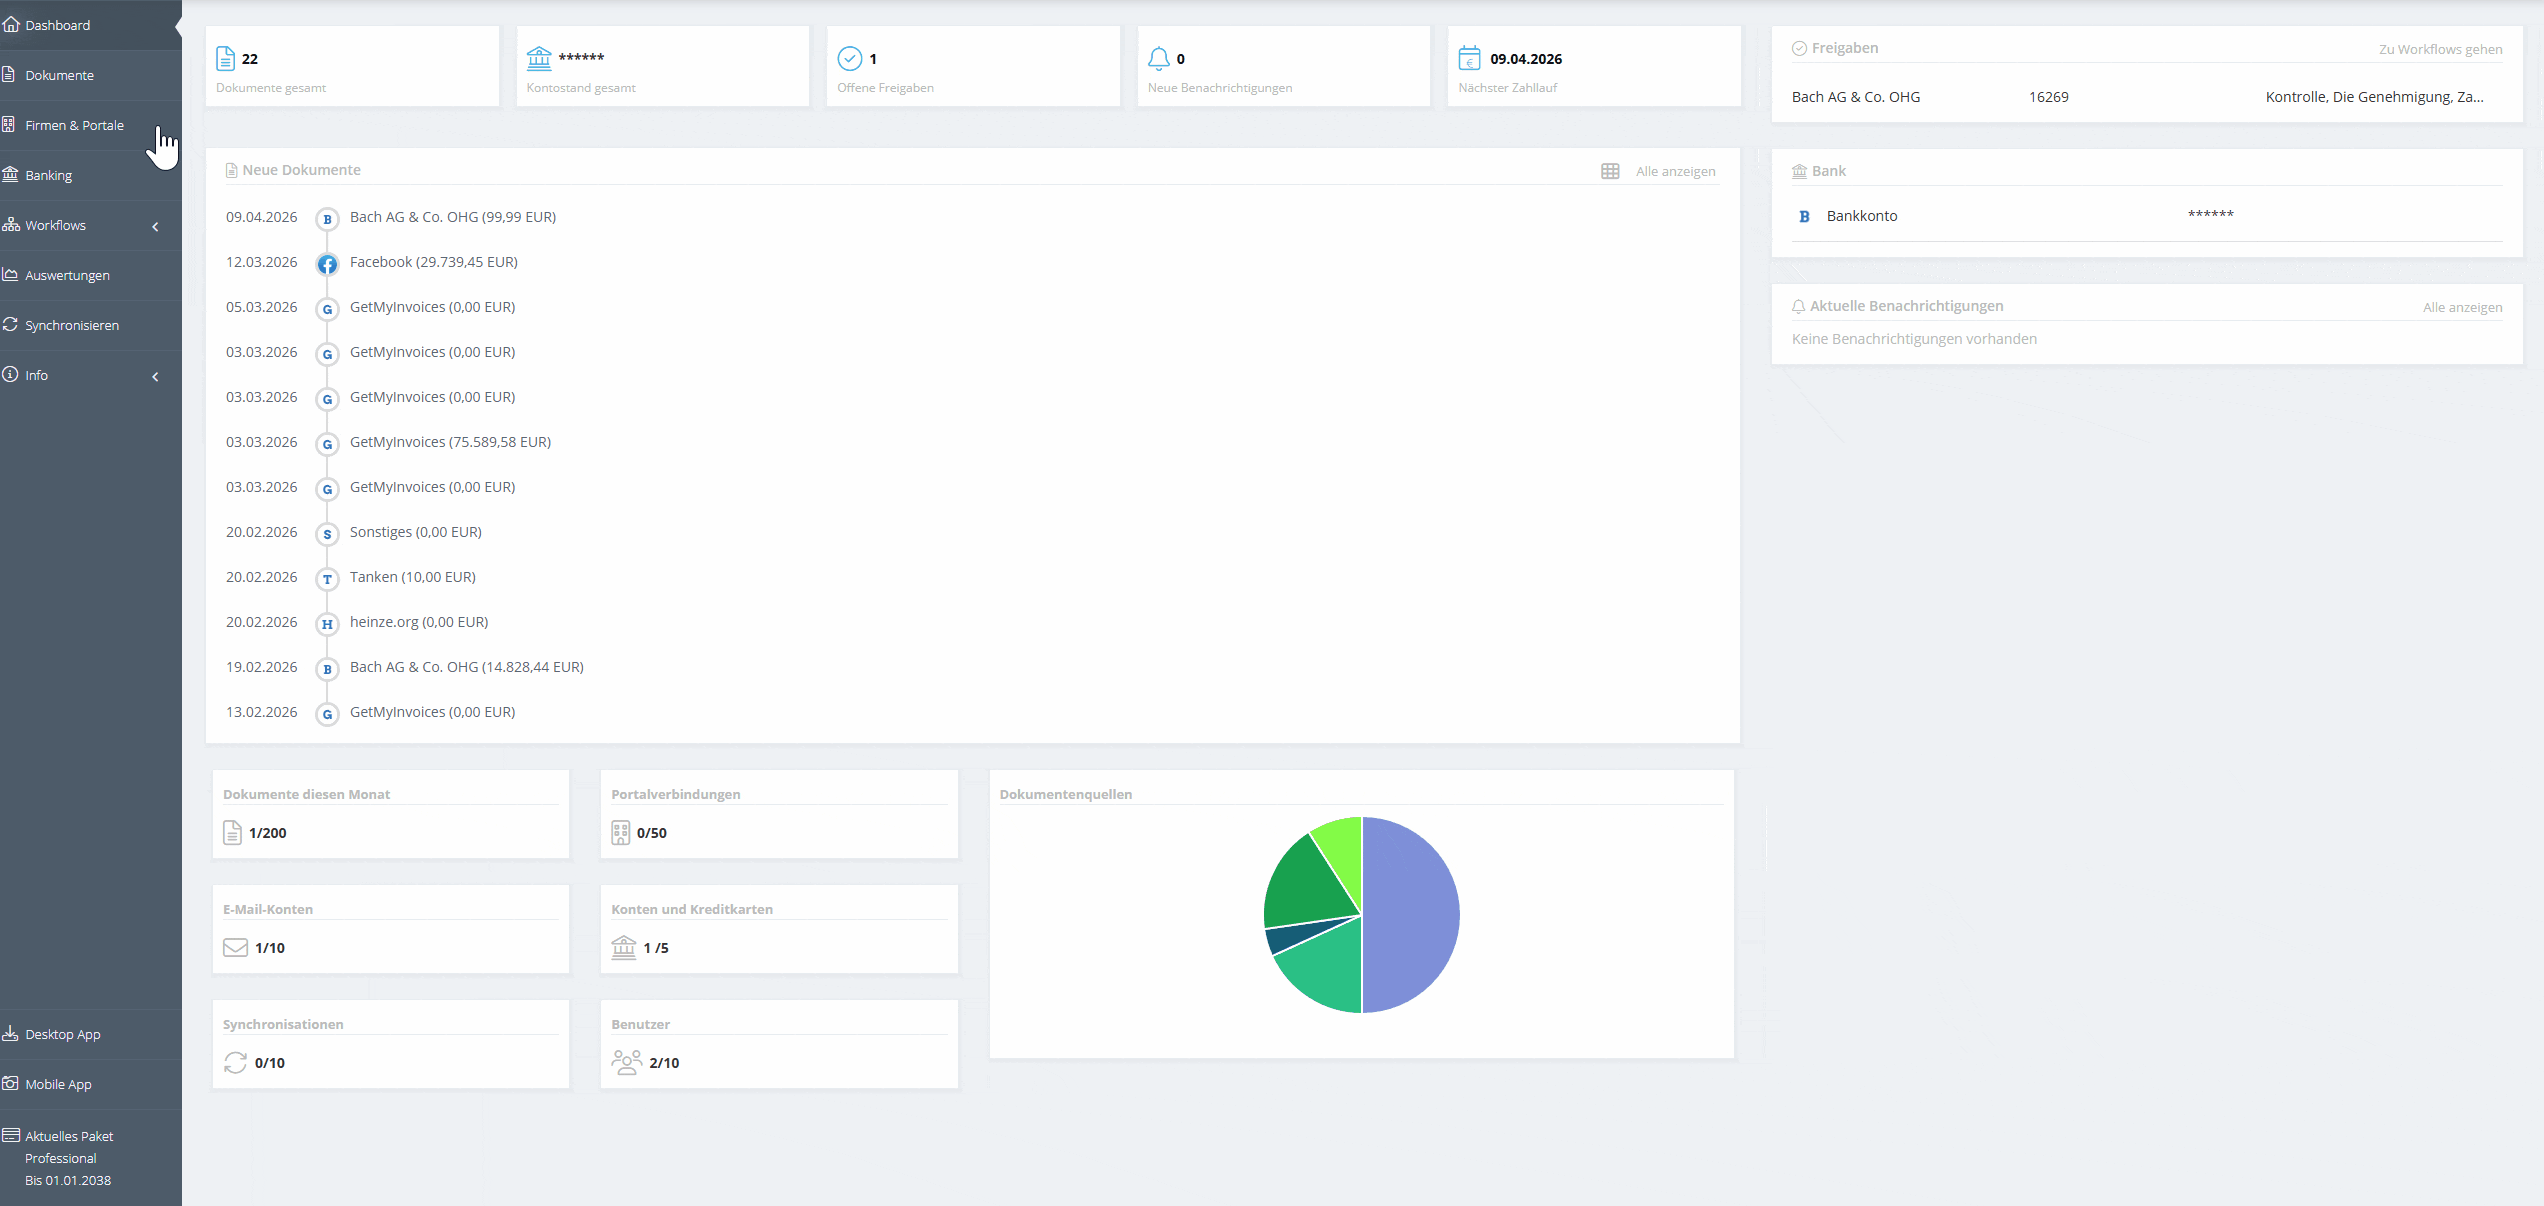Open the Facebook (29.739,45 EUR) document
Image resolution: width=2544 pixels, height=1206 pixels.
[434, 262]
